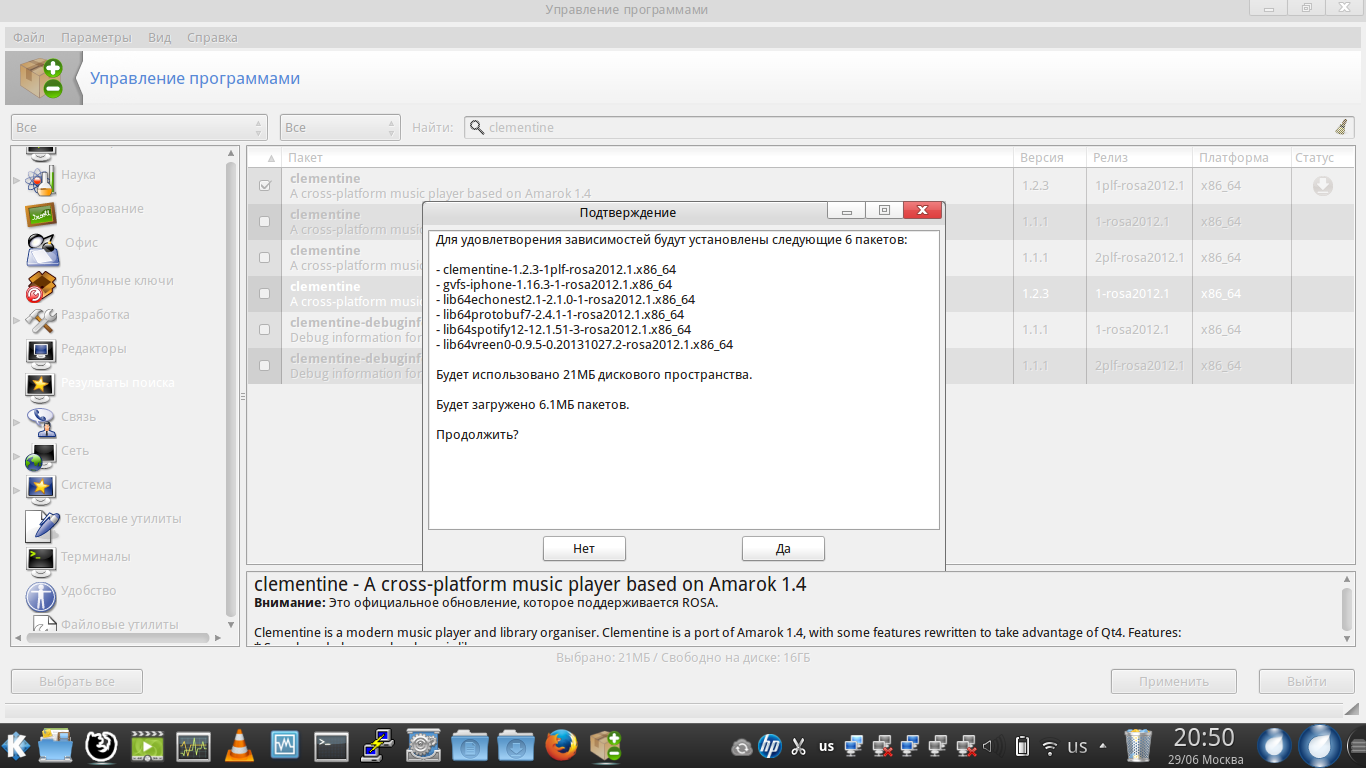The width and height of the screenshot is (1366, 768).
Task: Click the Выбрать все button
Action: 77,681
